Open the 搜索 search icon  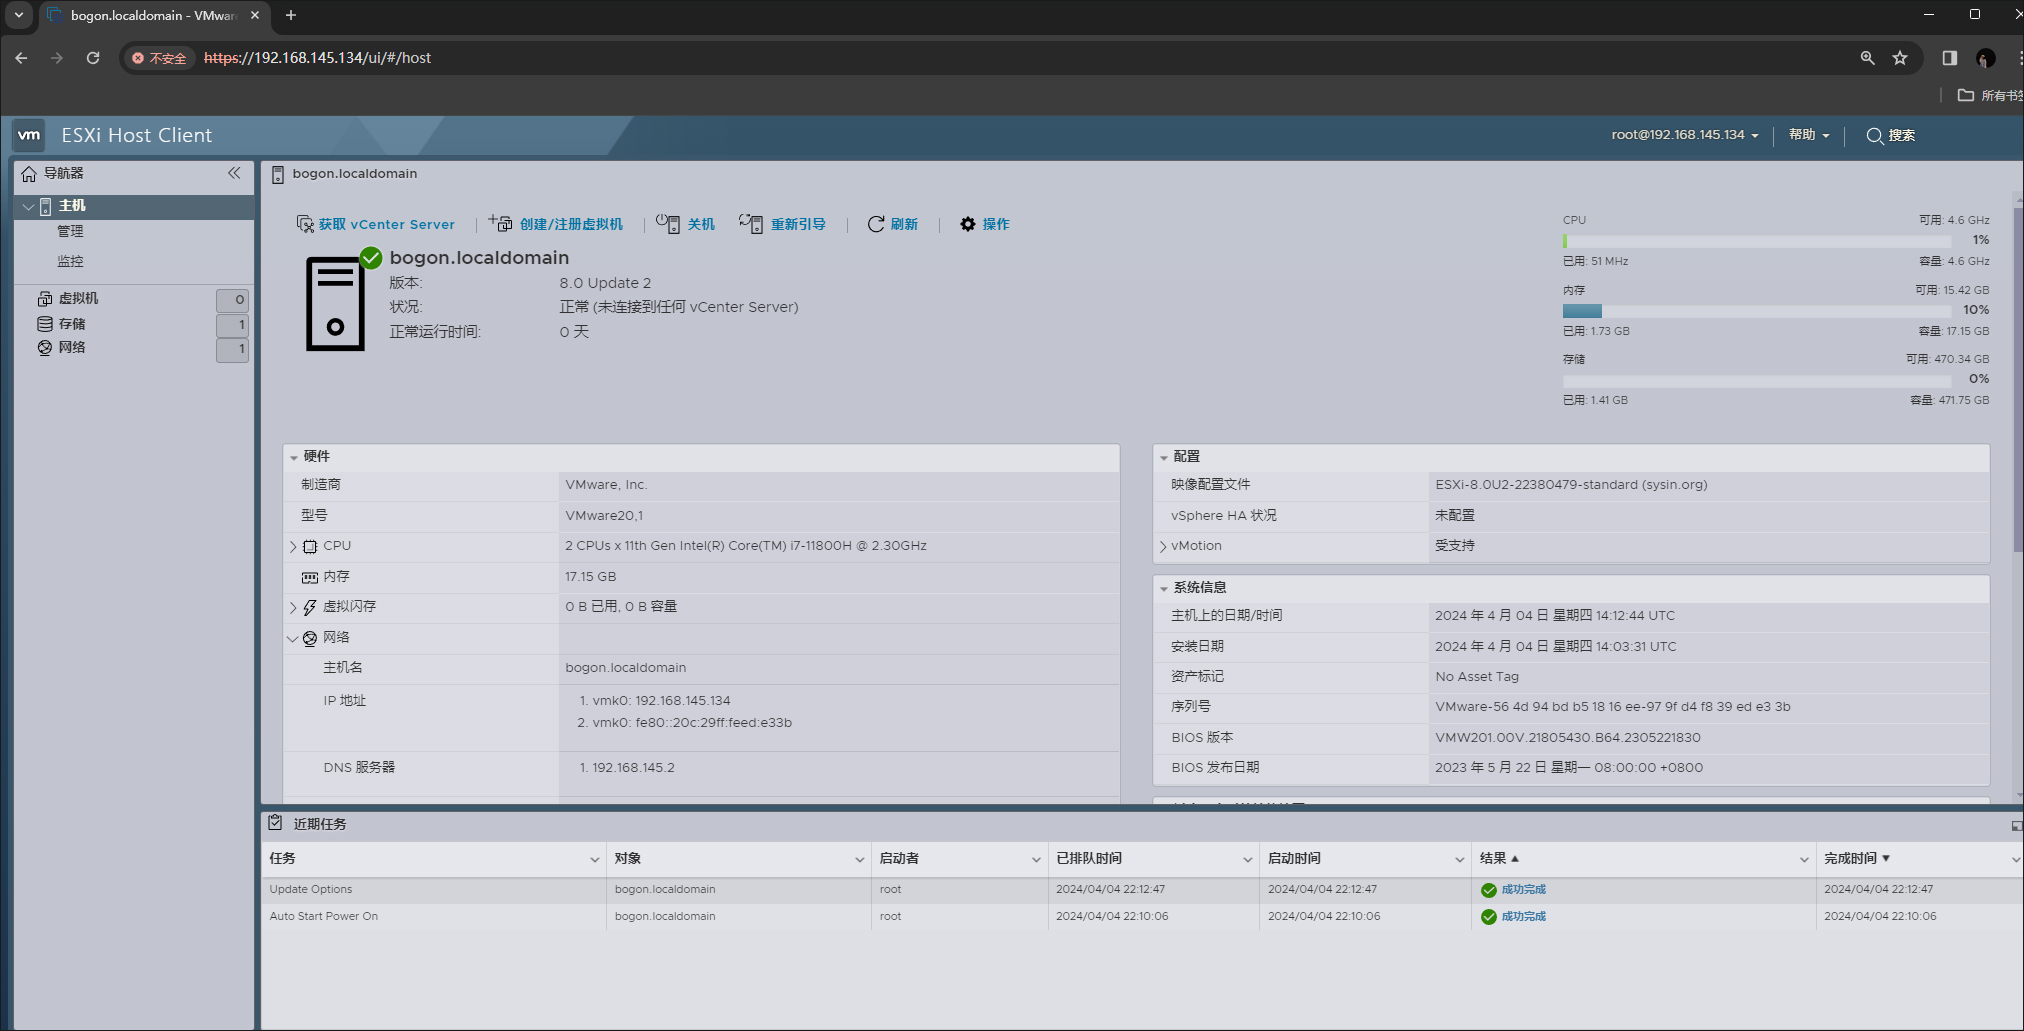pyautogui.click(x=1874, y=136)
